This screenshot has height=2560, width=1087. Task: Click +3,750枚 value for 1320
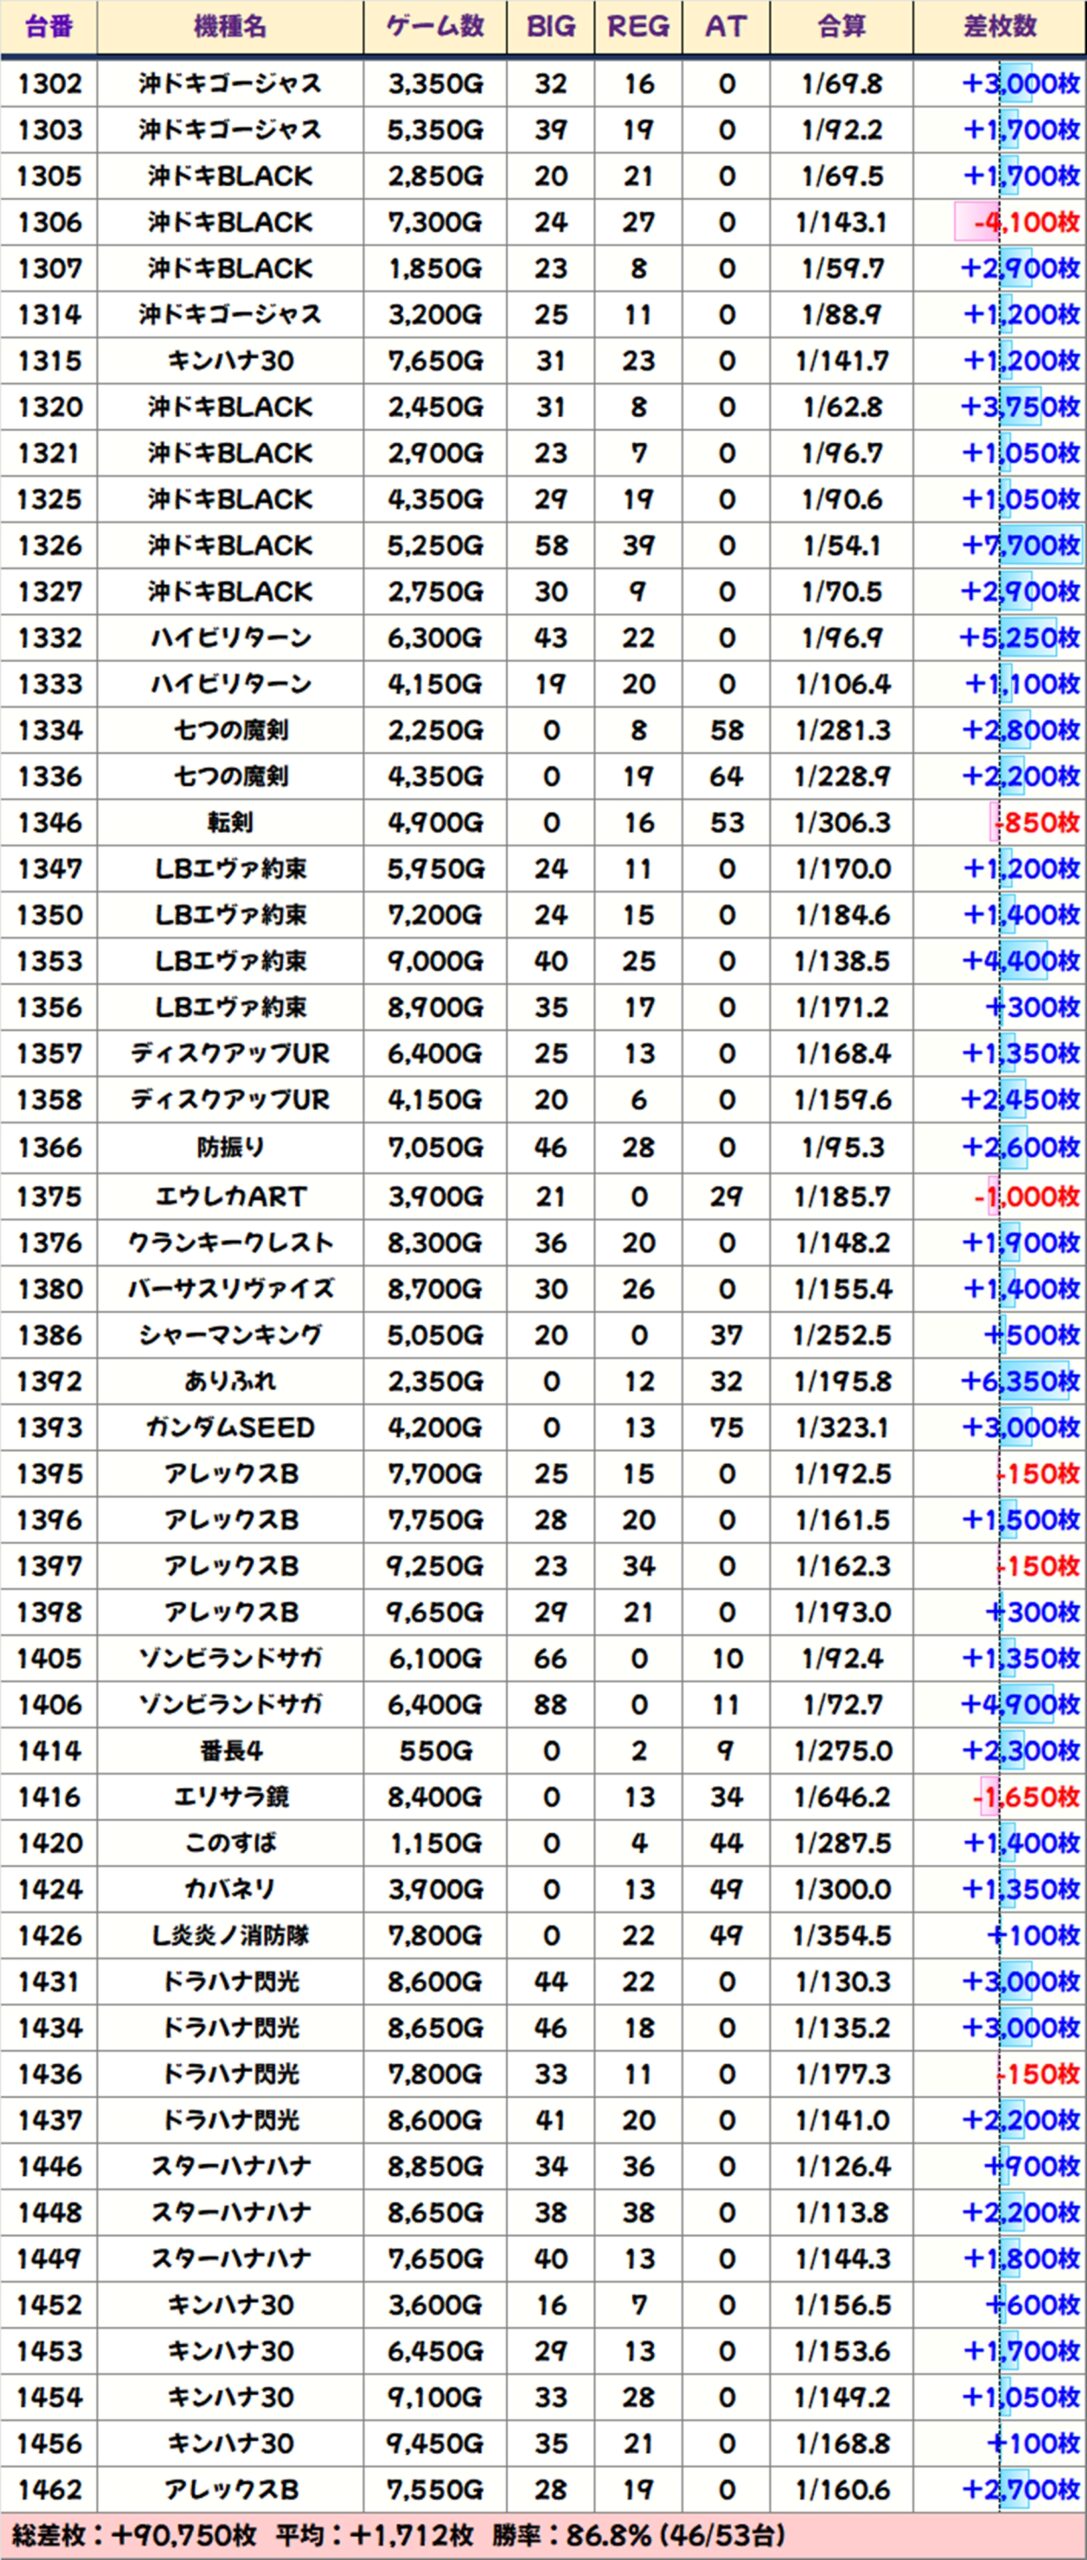1020,407
